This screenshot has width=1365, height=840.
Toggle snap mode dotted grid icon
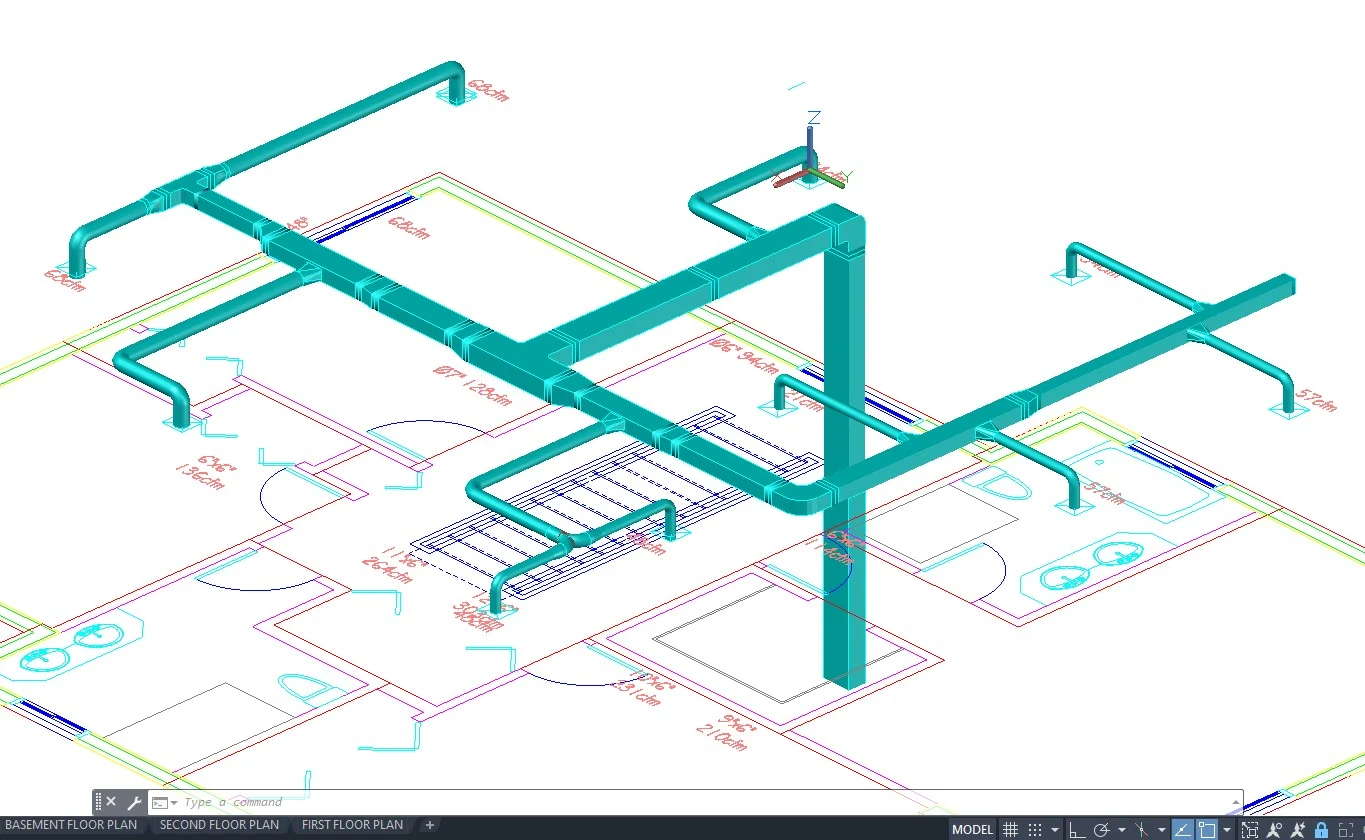1035,830
